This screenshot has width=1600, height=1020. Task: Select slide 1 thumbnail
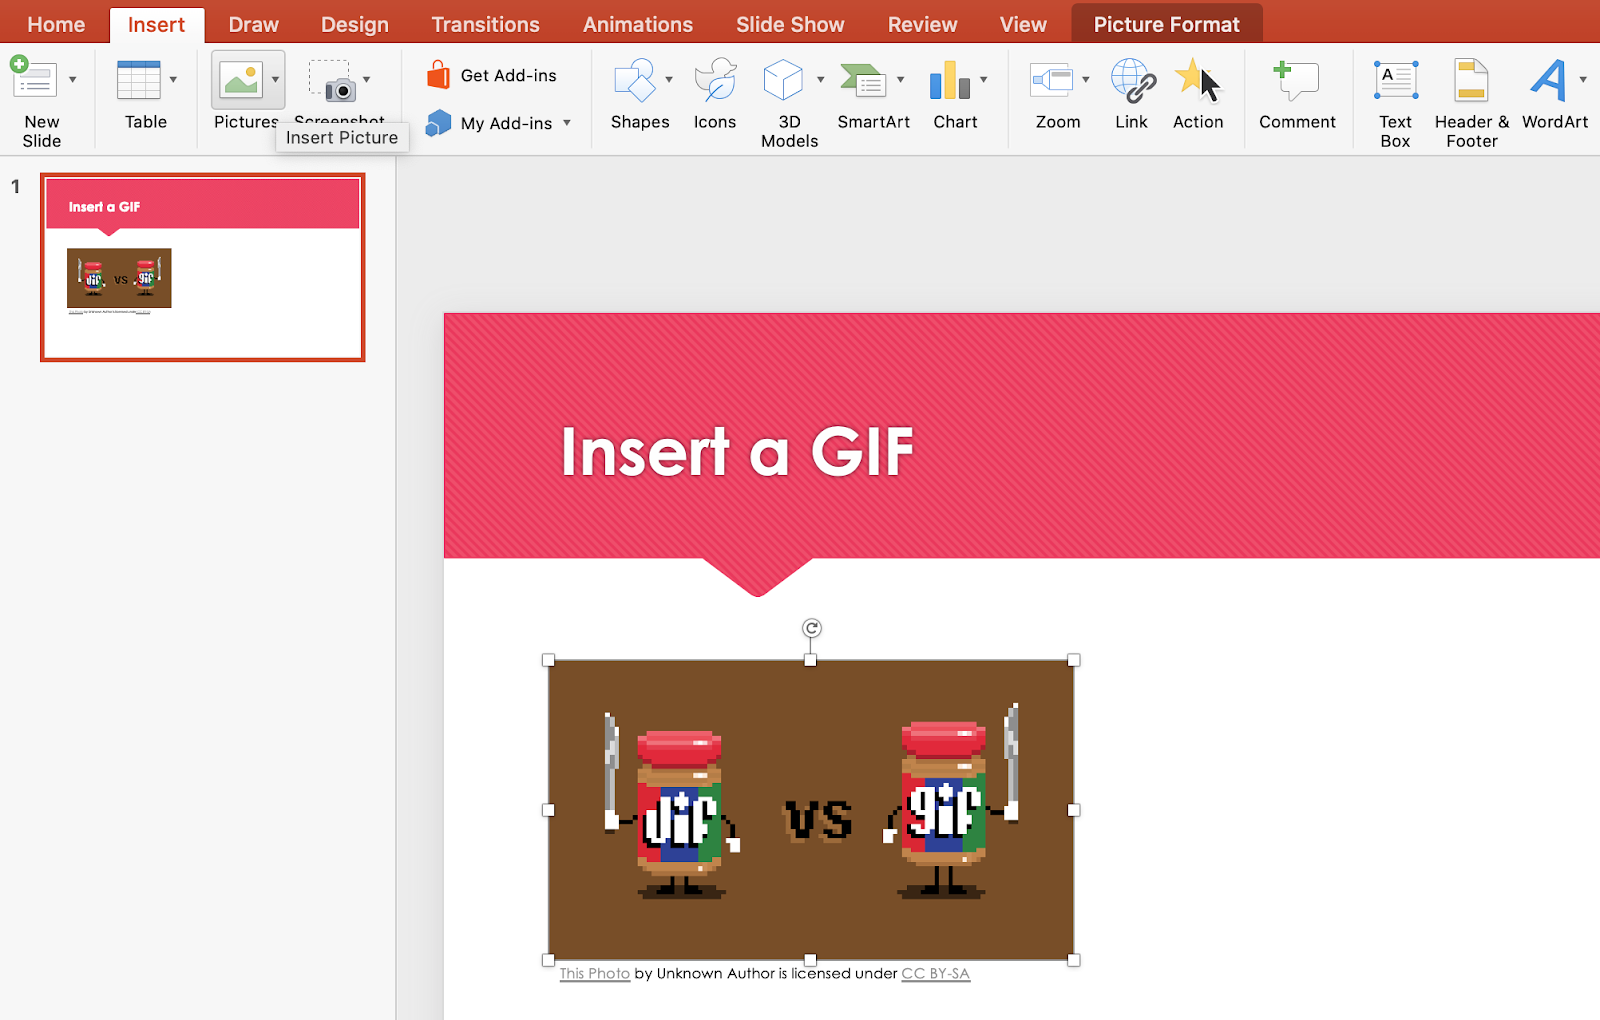pos(203,267)
